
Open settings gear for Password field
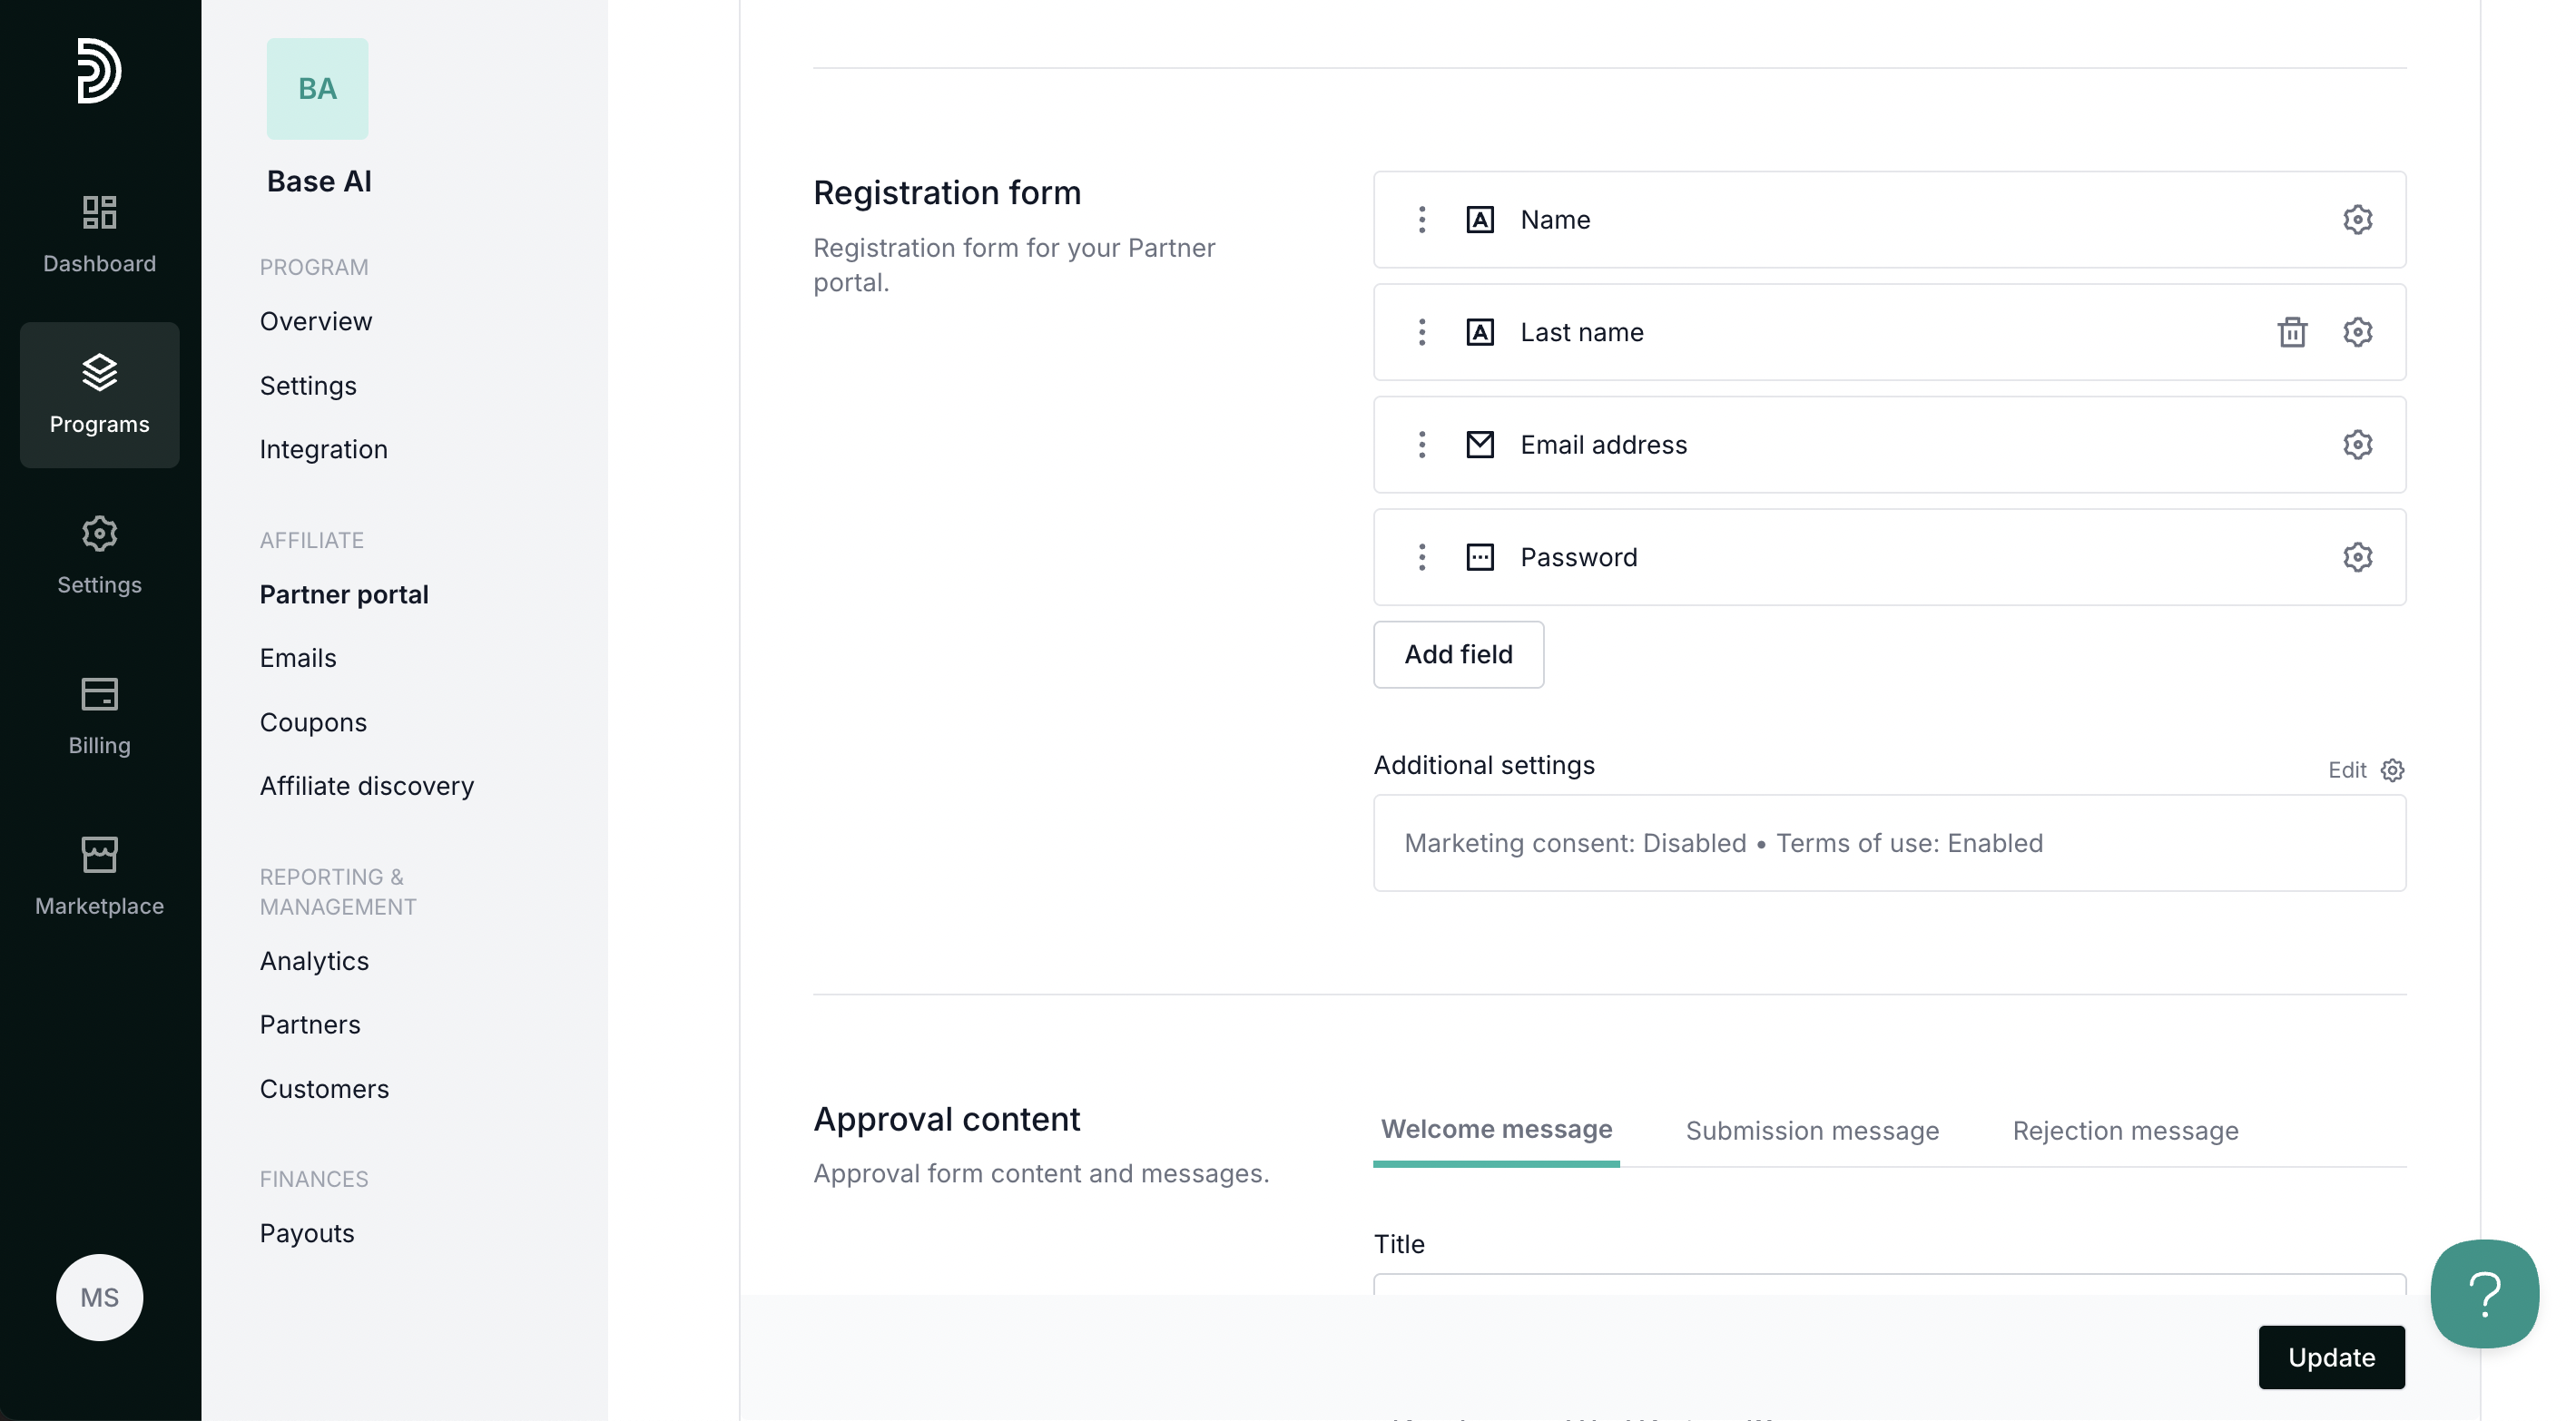2357,557
